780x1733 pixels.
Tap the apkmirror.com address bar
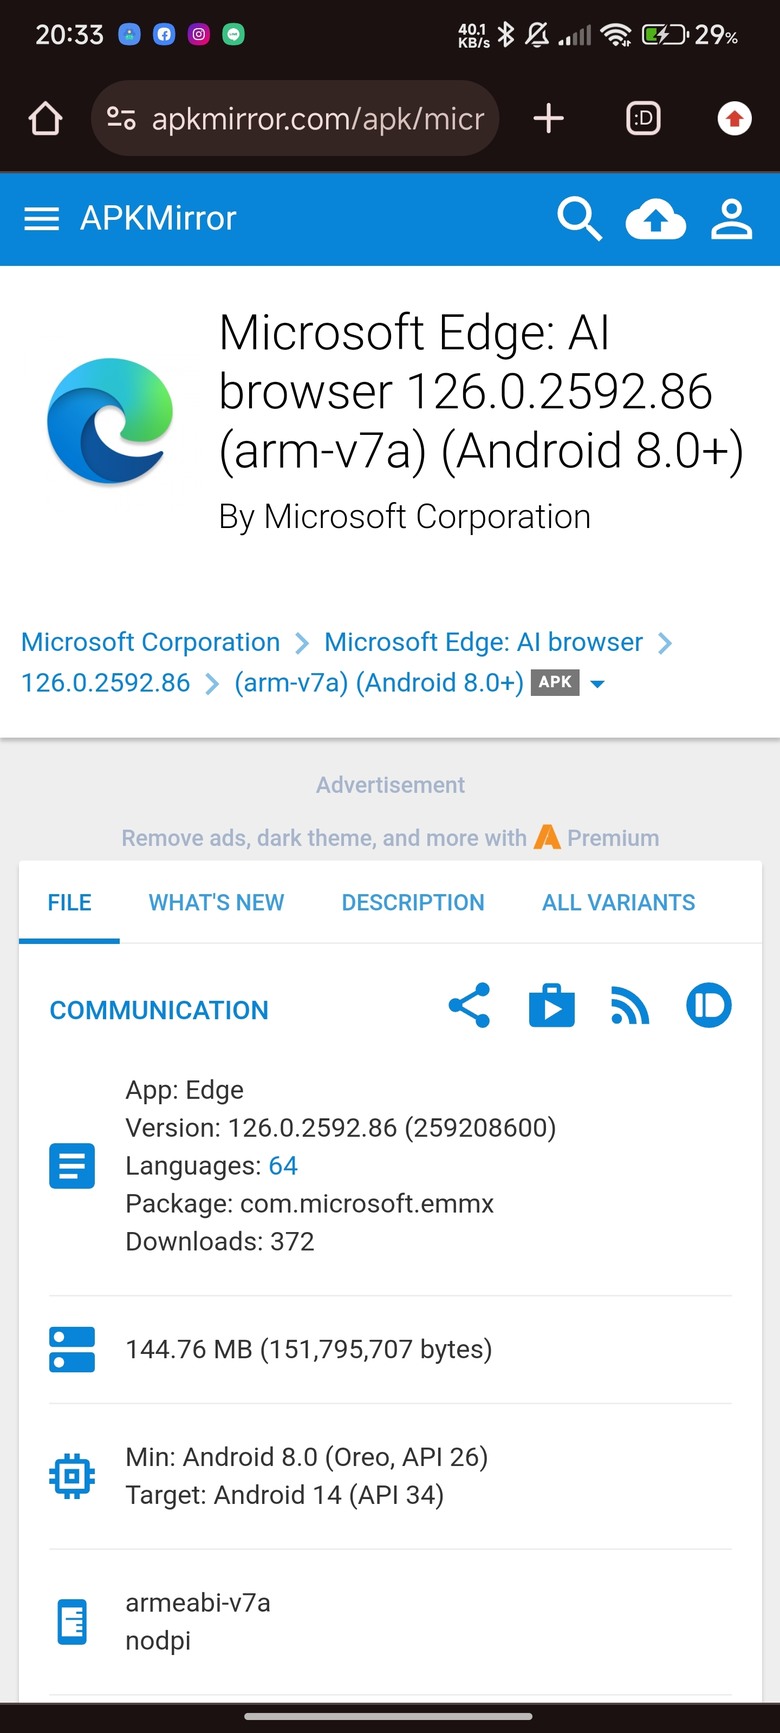click(295, 119)
